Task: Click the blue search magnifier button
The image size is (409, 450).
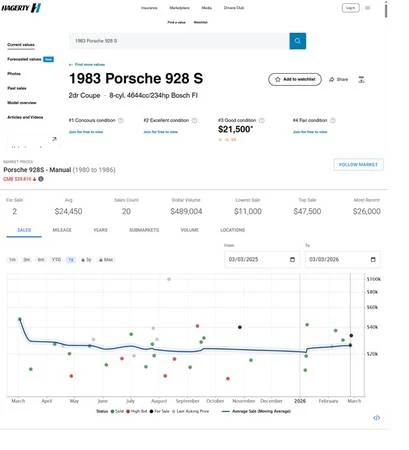Action: tap(298, 41)
